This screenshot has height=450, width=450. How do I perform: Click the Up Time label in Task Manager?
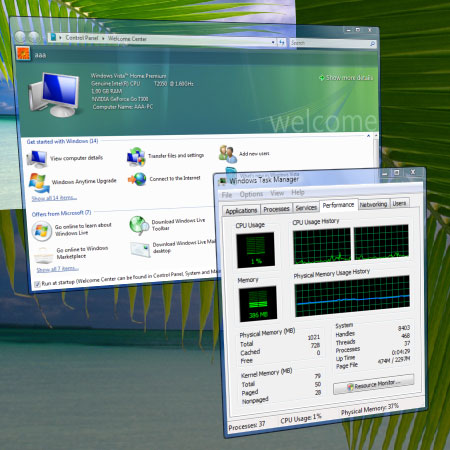pos(345,358)
